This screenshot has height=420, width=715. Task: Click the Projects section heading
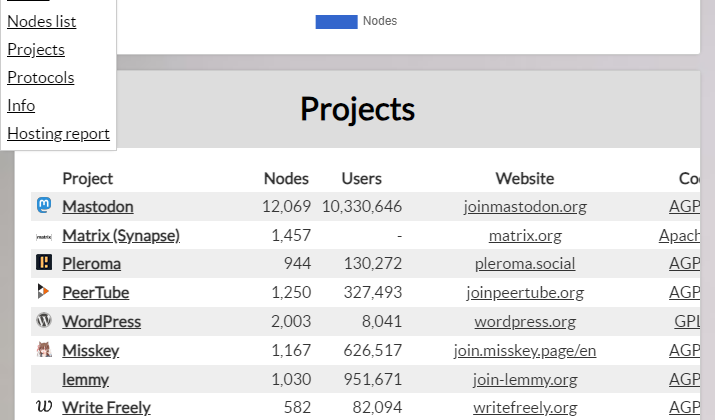coord(358,109)
